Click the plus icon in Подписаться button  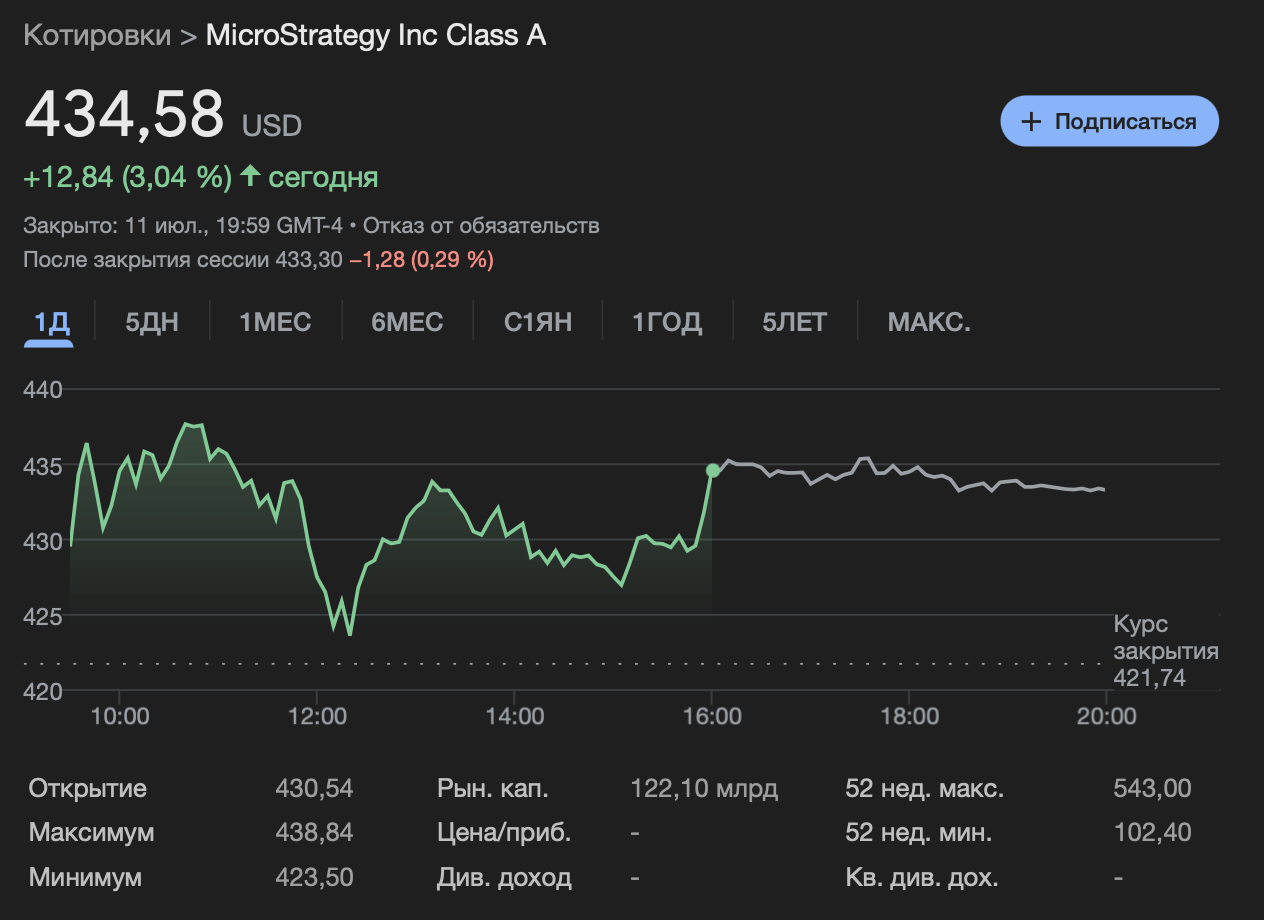pyautogui.click(x=1031, y=122)
